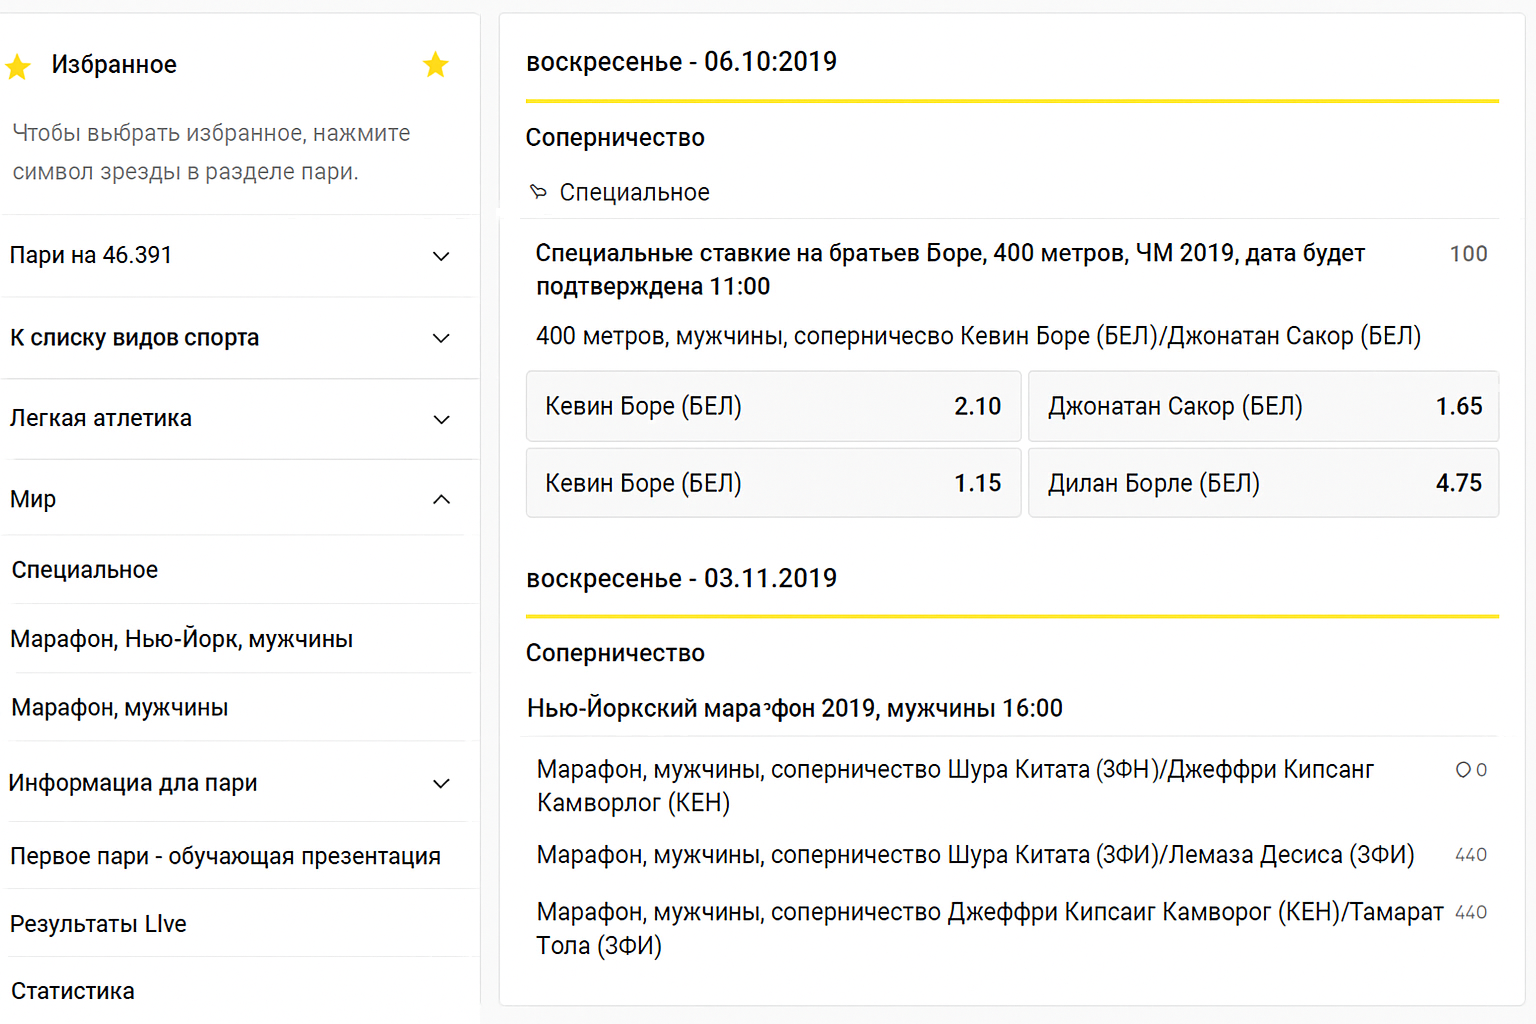Open Первое пари - обучающая презентация link
Image resolution: width=1536 pixels, height=1024 pixels.
(225, 856)
